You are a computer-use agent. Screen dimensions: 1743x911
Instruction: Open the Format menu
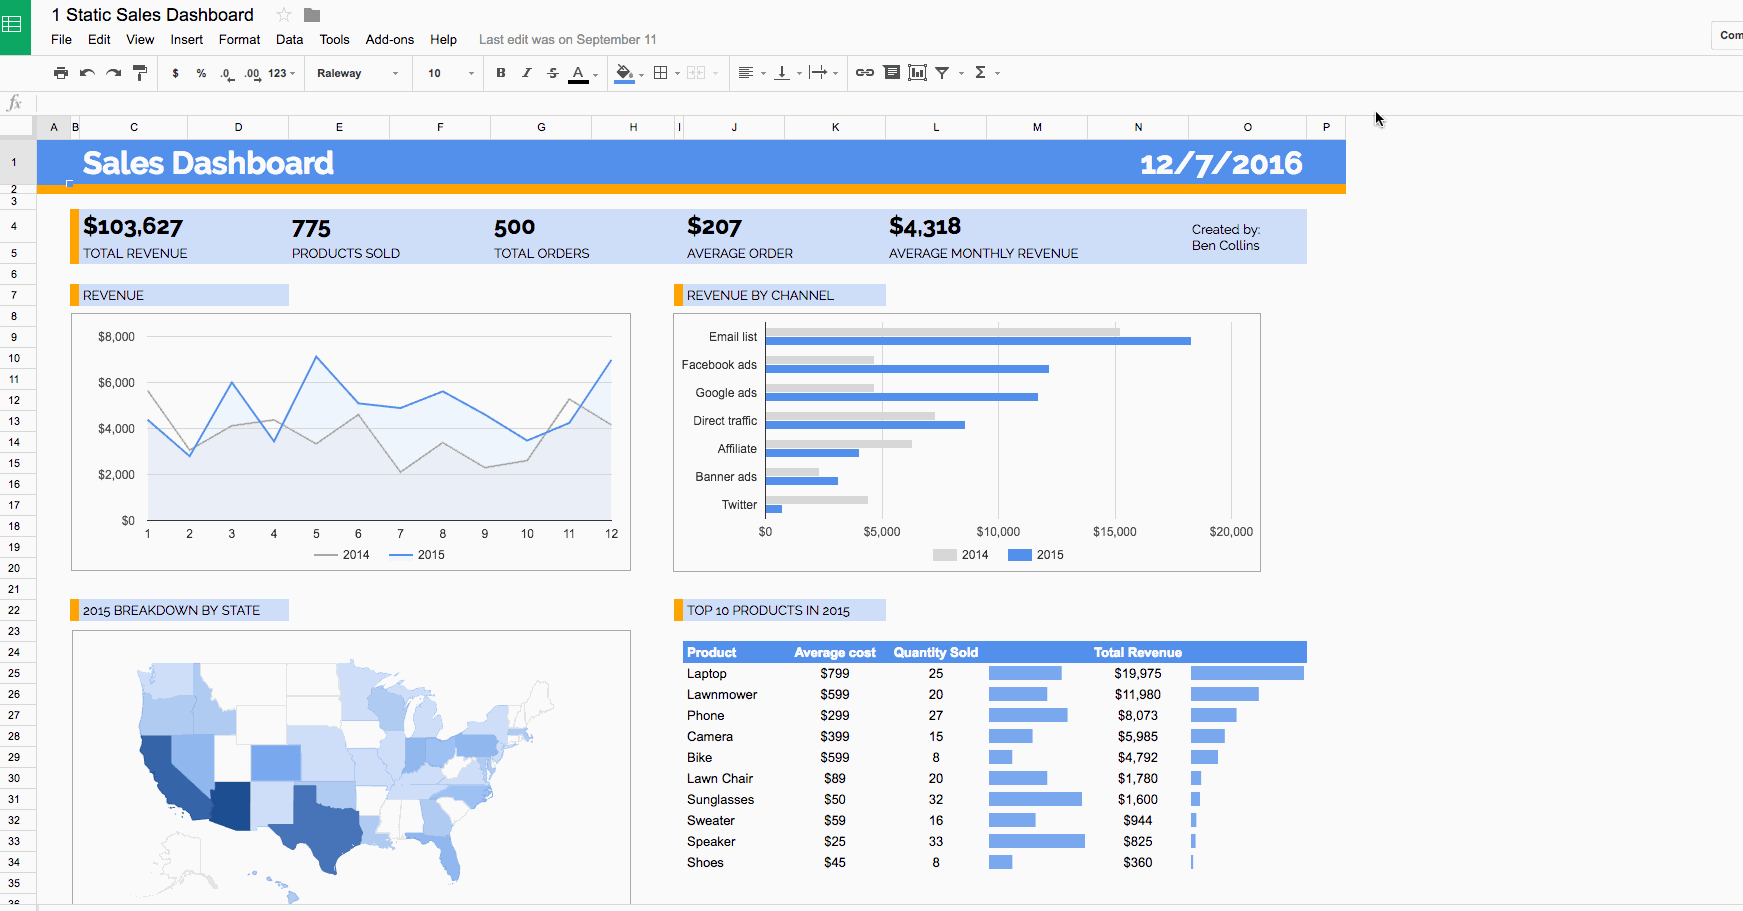(239, 40)
